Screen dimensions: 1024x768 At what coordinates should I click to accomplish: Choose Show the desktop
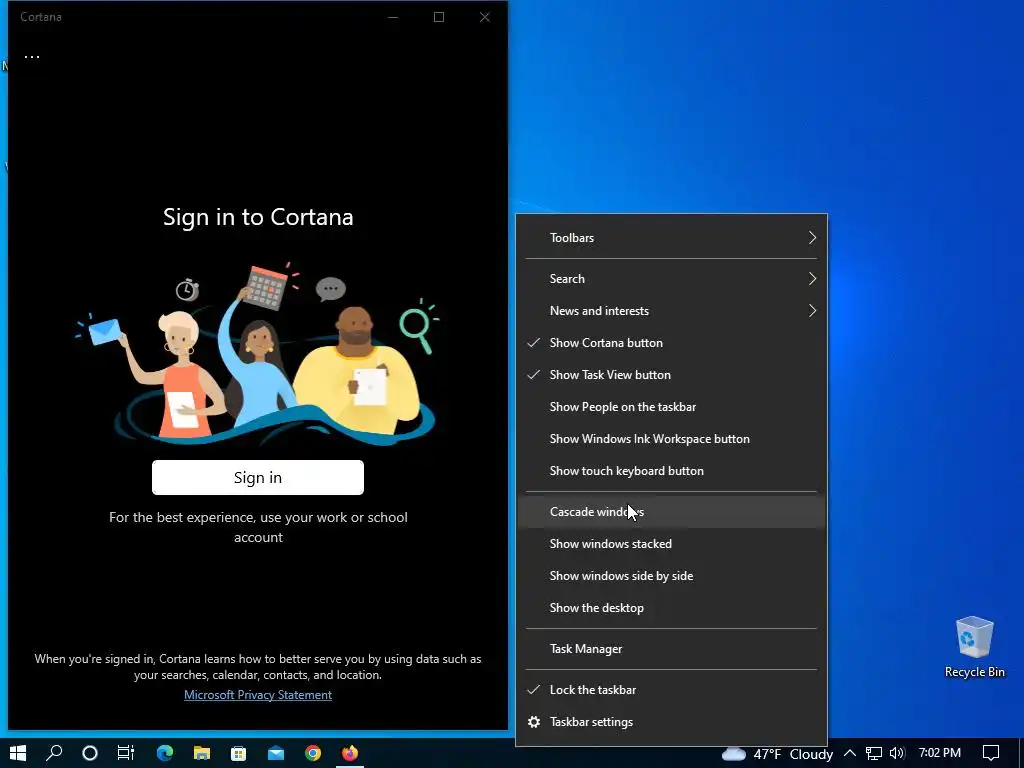pos(671,608)
